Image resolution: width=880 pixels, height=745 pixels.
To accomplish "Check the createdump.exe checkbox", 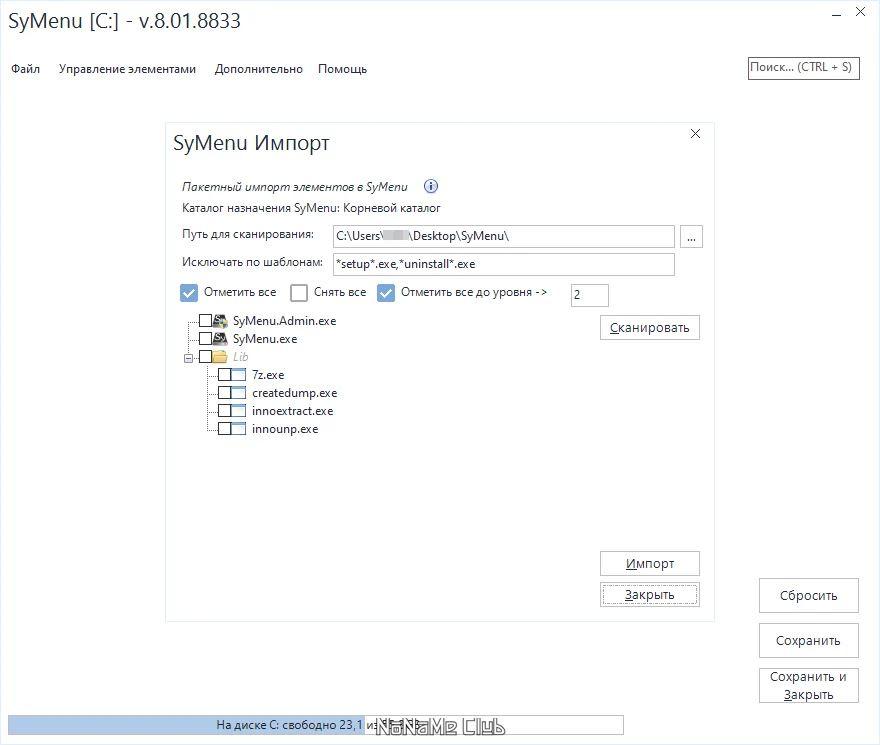I will (x=224, y=392).
